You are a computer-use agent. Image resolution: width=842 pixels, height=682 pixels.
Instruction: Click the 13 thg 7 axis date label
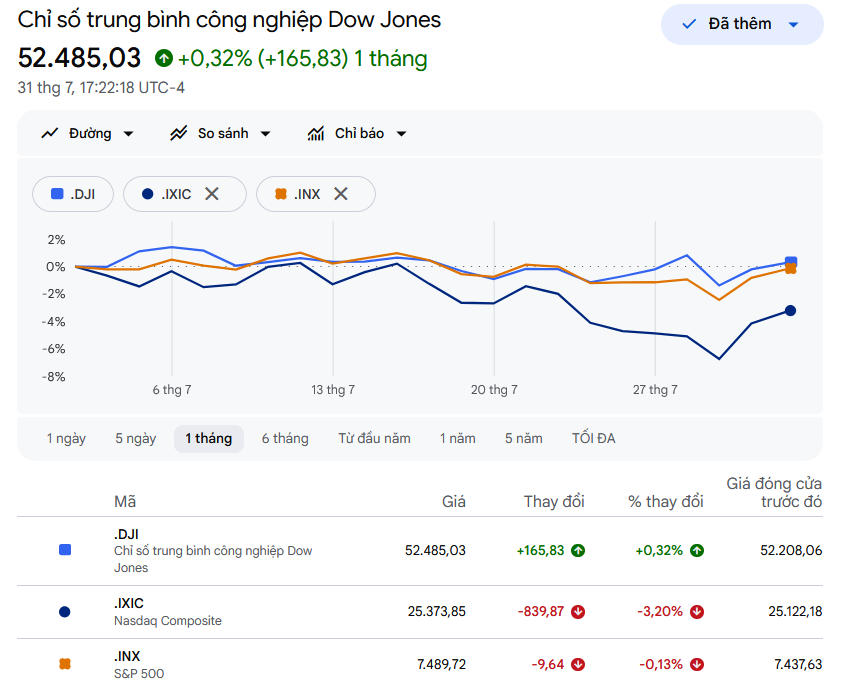point(333,390)
